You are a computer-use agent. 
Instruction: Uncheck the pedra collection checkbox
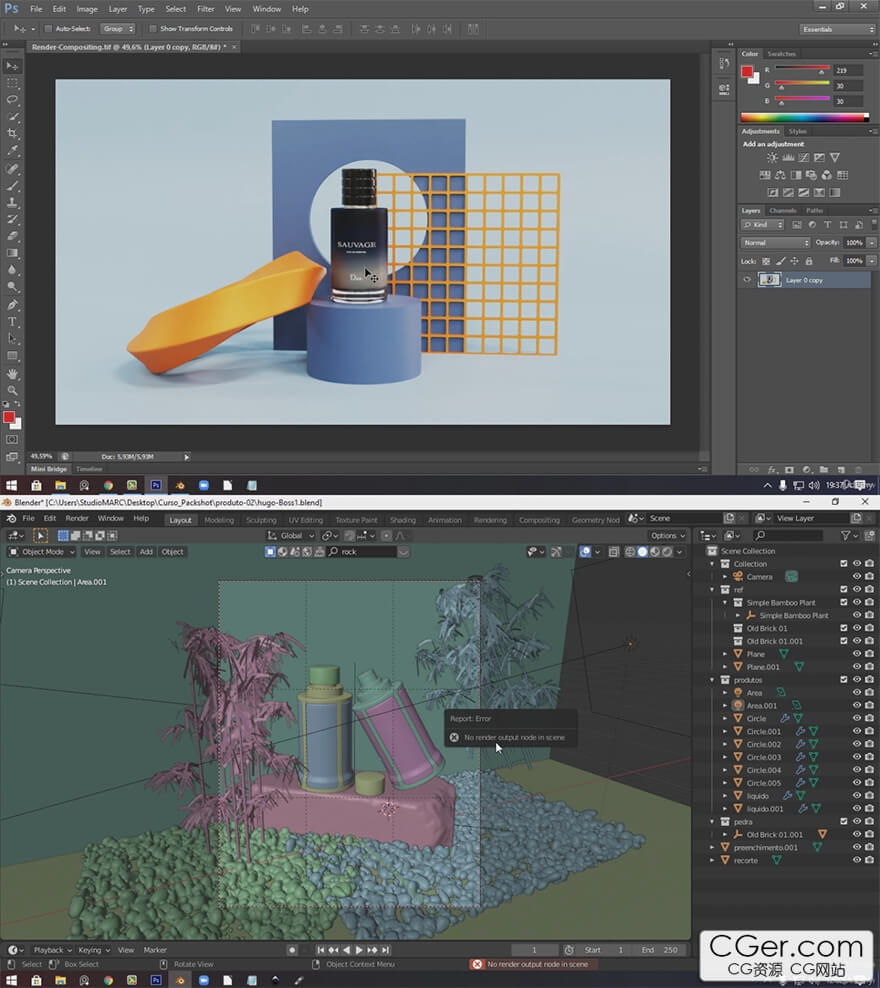[x=843, y=822]
